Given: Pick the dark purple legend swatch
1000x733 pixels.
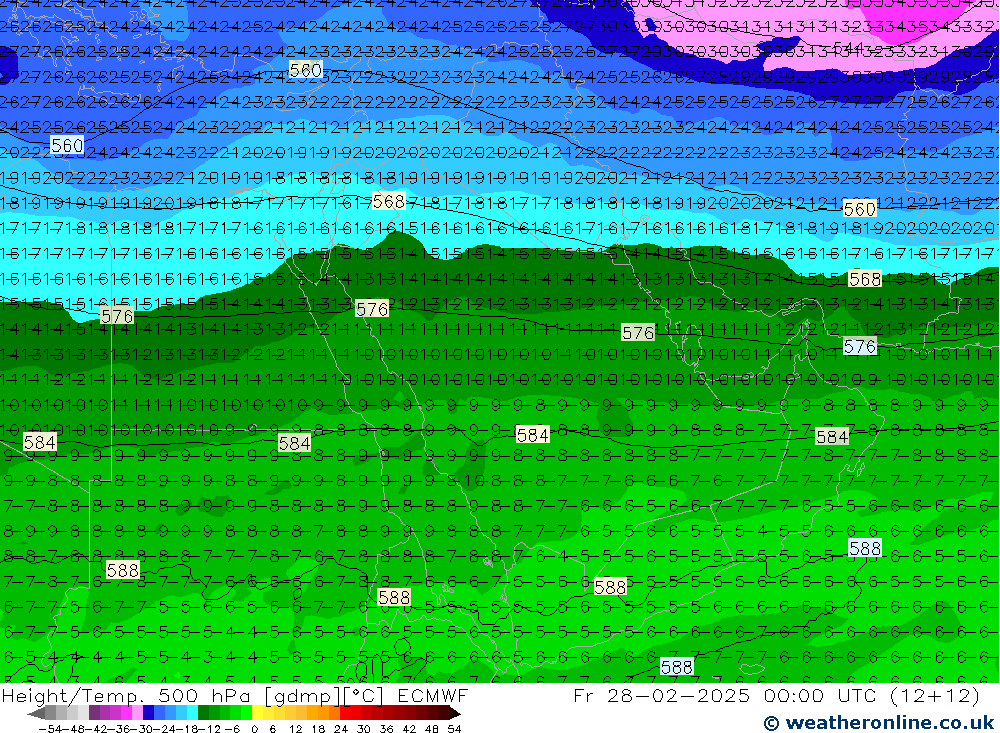Looking at the screenshot, I should [94, 713].
